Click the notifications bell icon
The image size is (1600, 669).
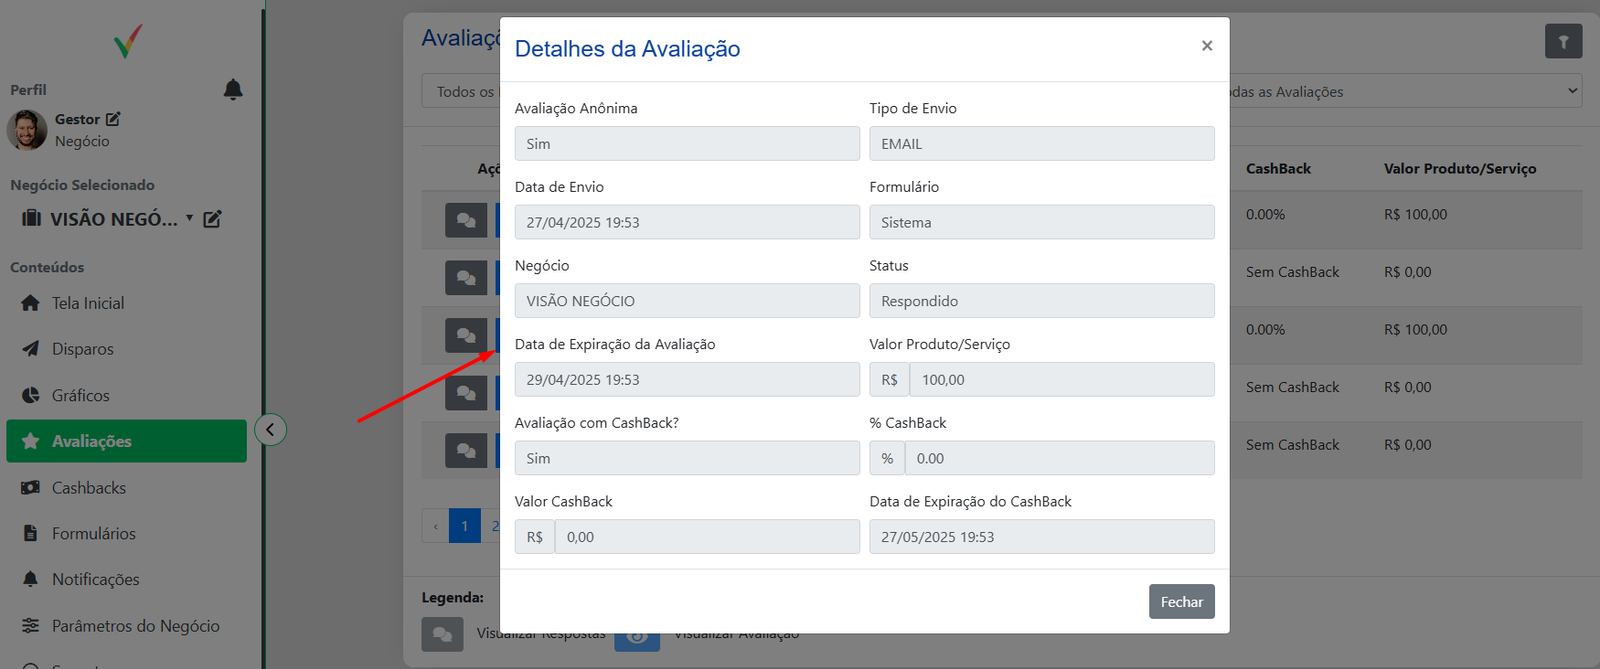click(233, 90)
